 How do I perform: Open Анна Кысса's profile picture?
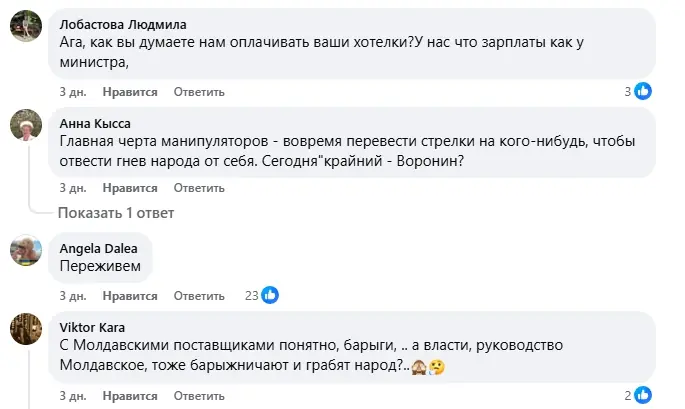click(x=26, y=125)
